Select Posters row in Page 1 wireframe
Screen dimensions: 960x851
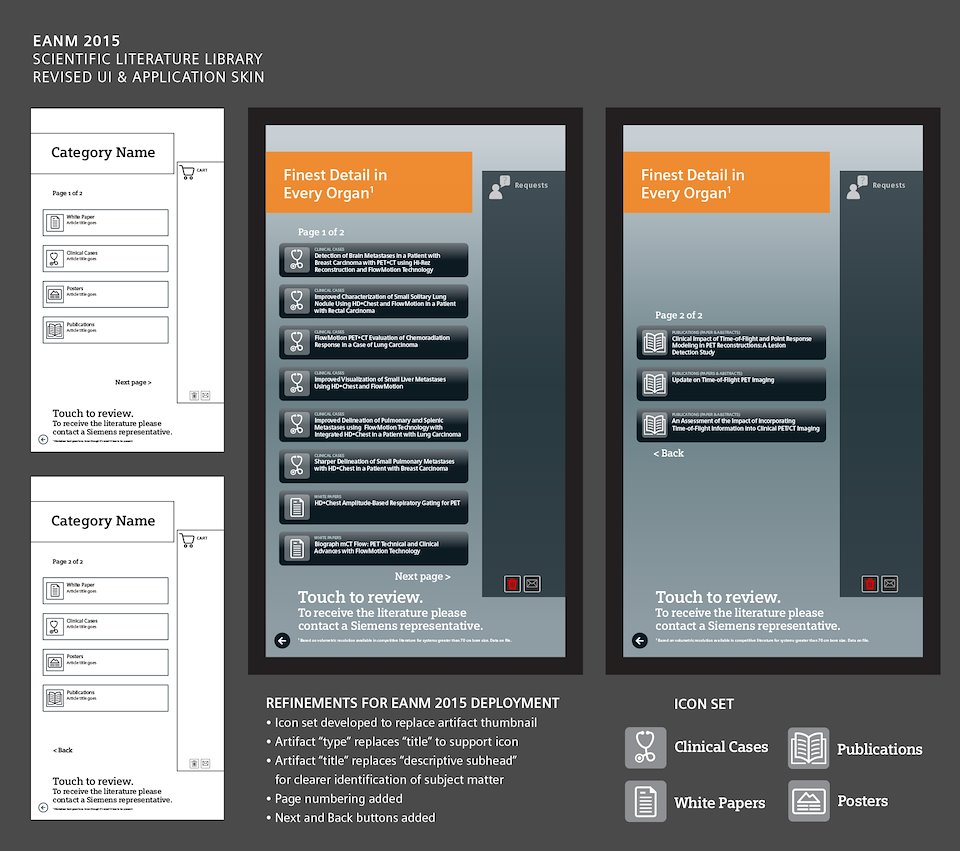[105, 294]
